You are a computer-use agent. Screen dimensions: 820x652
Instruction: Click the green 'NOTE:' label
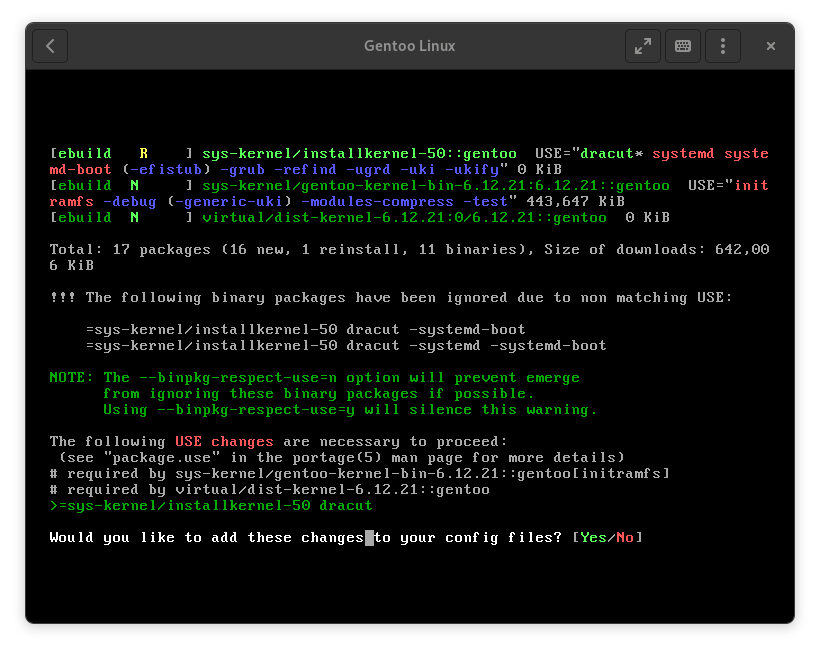point(71,378)
